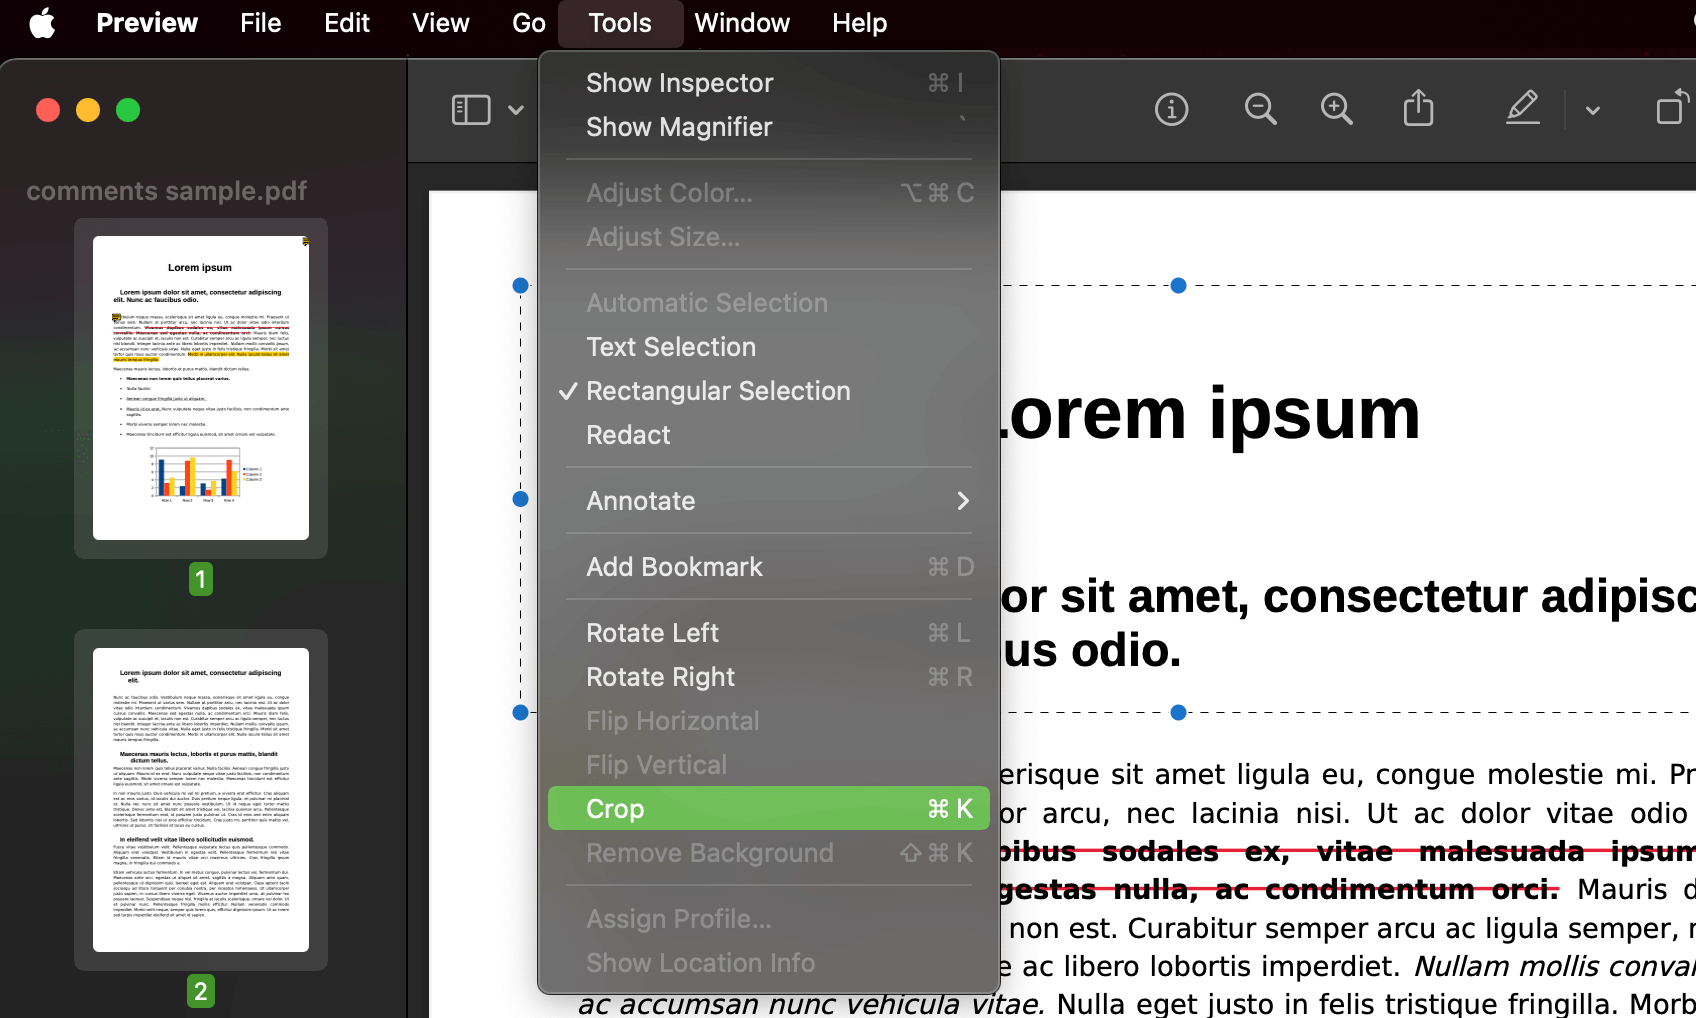Open the Go menu

coord(529,23)
